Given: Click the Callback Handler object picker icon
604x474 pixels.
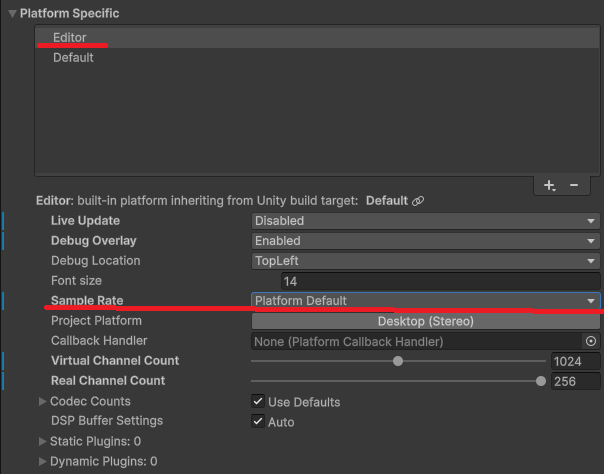Looking at the screenshot, I should pyautogui.click(x=590, y=341).
